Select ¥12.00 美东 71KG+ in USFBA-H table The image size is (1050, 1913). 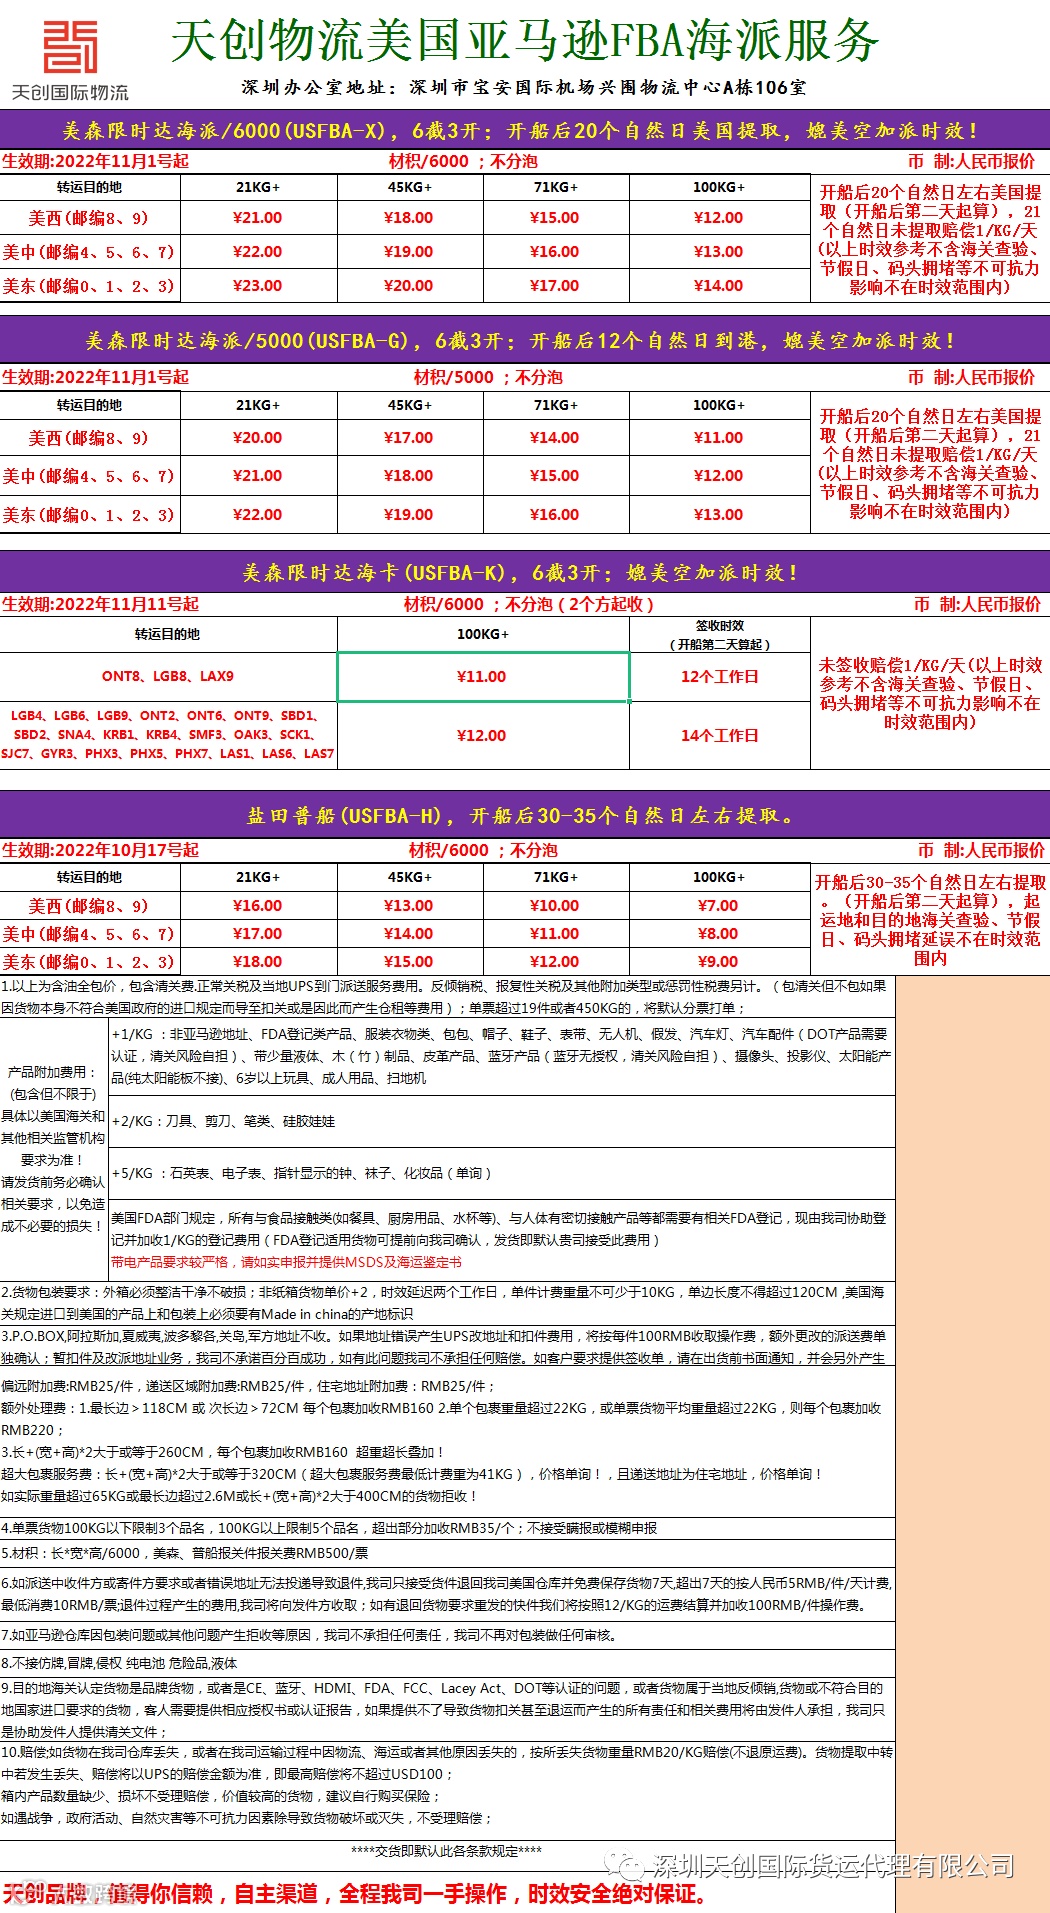coord(555,961)
